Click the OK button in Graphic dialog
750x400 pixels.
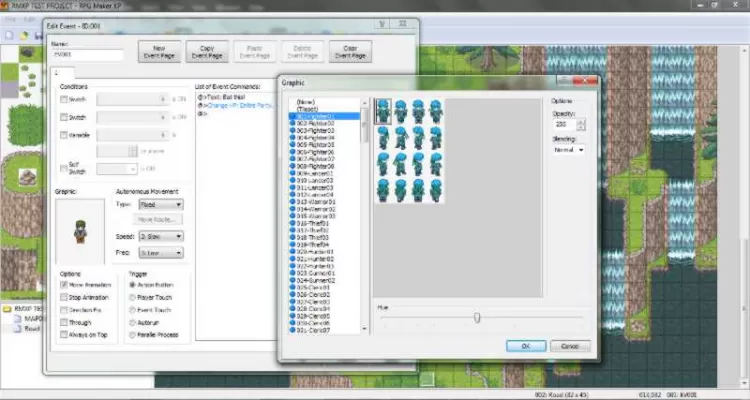tap(526, 345)
